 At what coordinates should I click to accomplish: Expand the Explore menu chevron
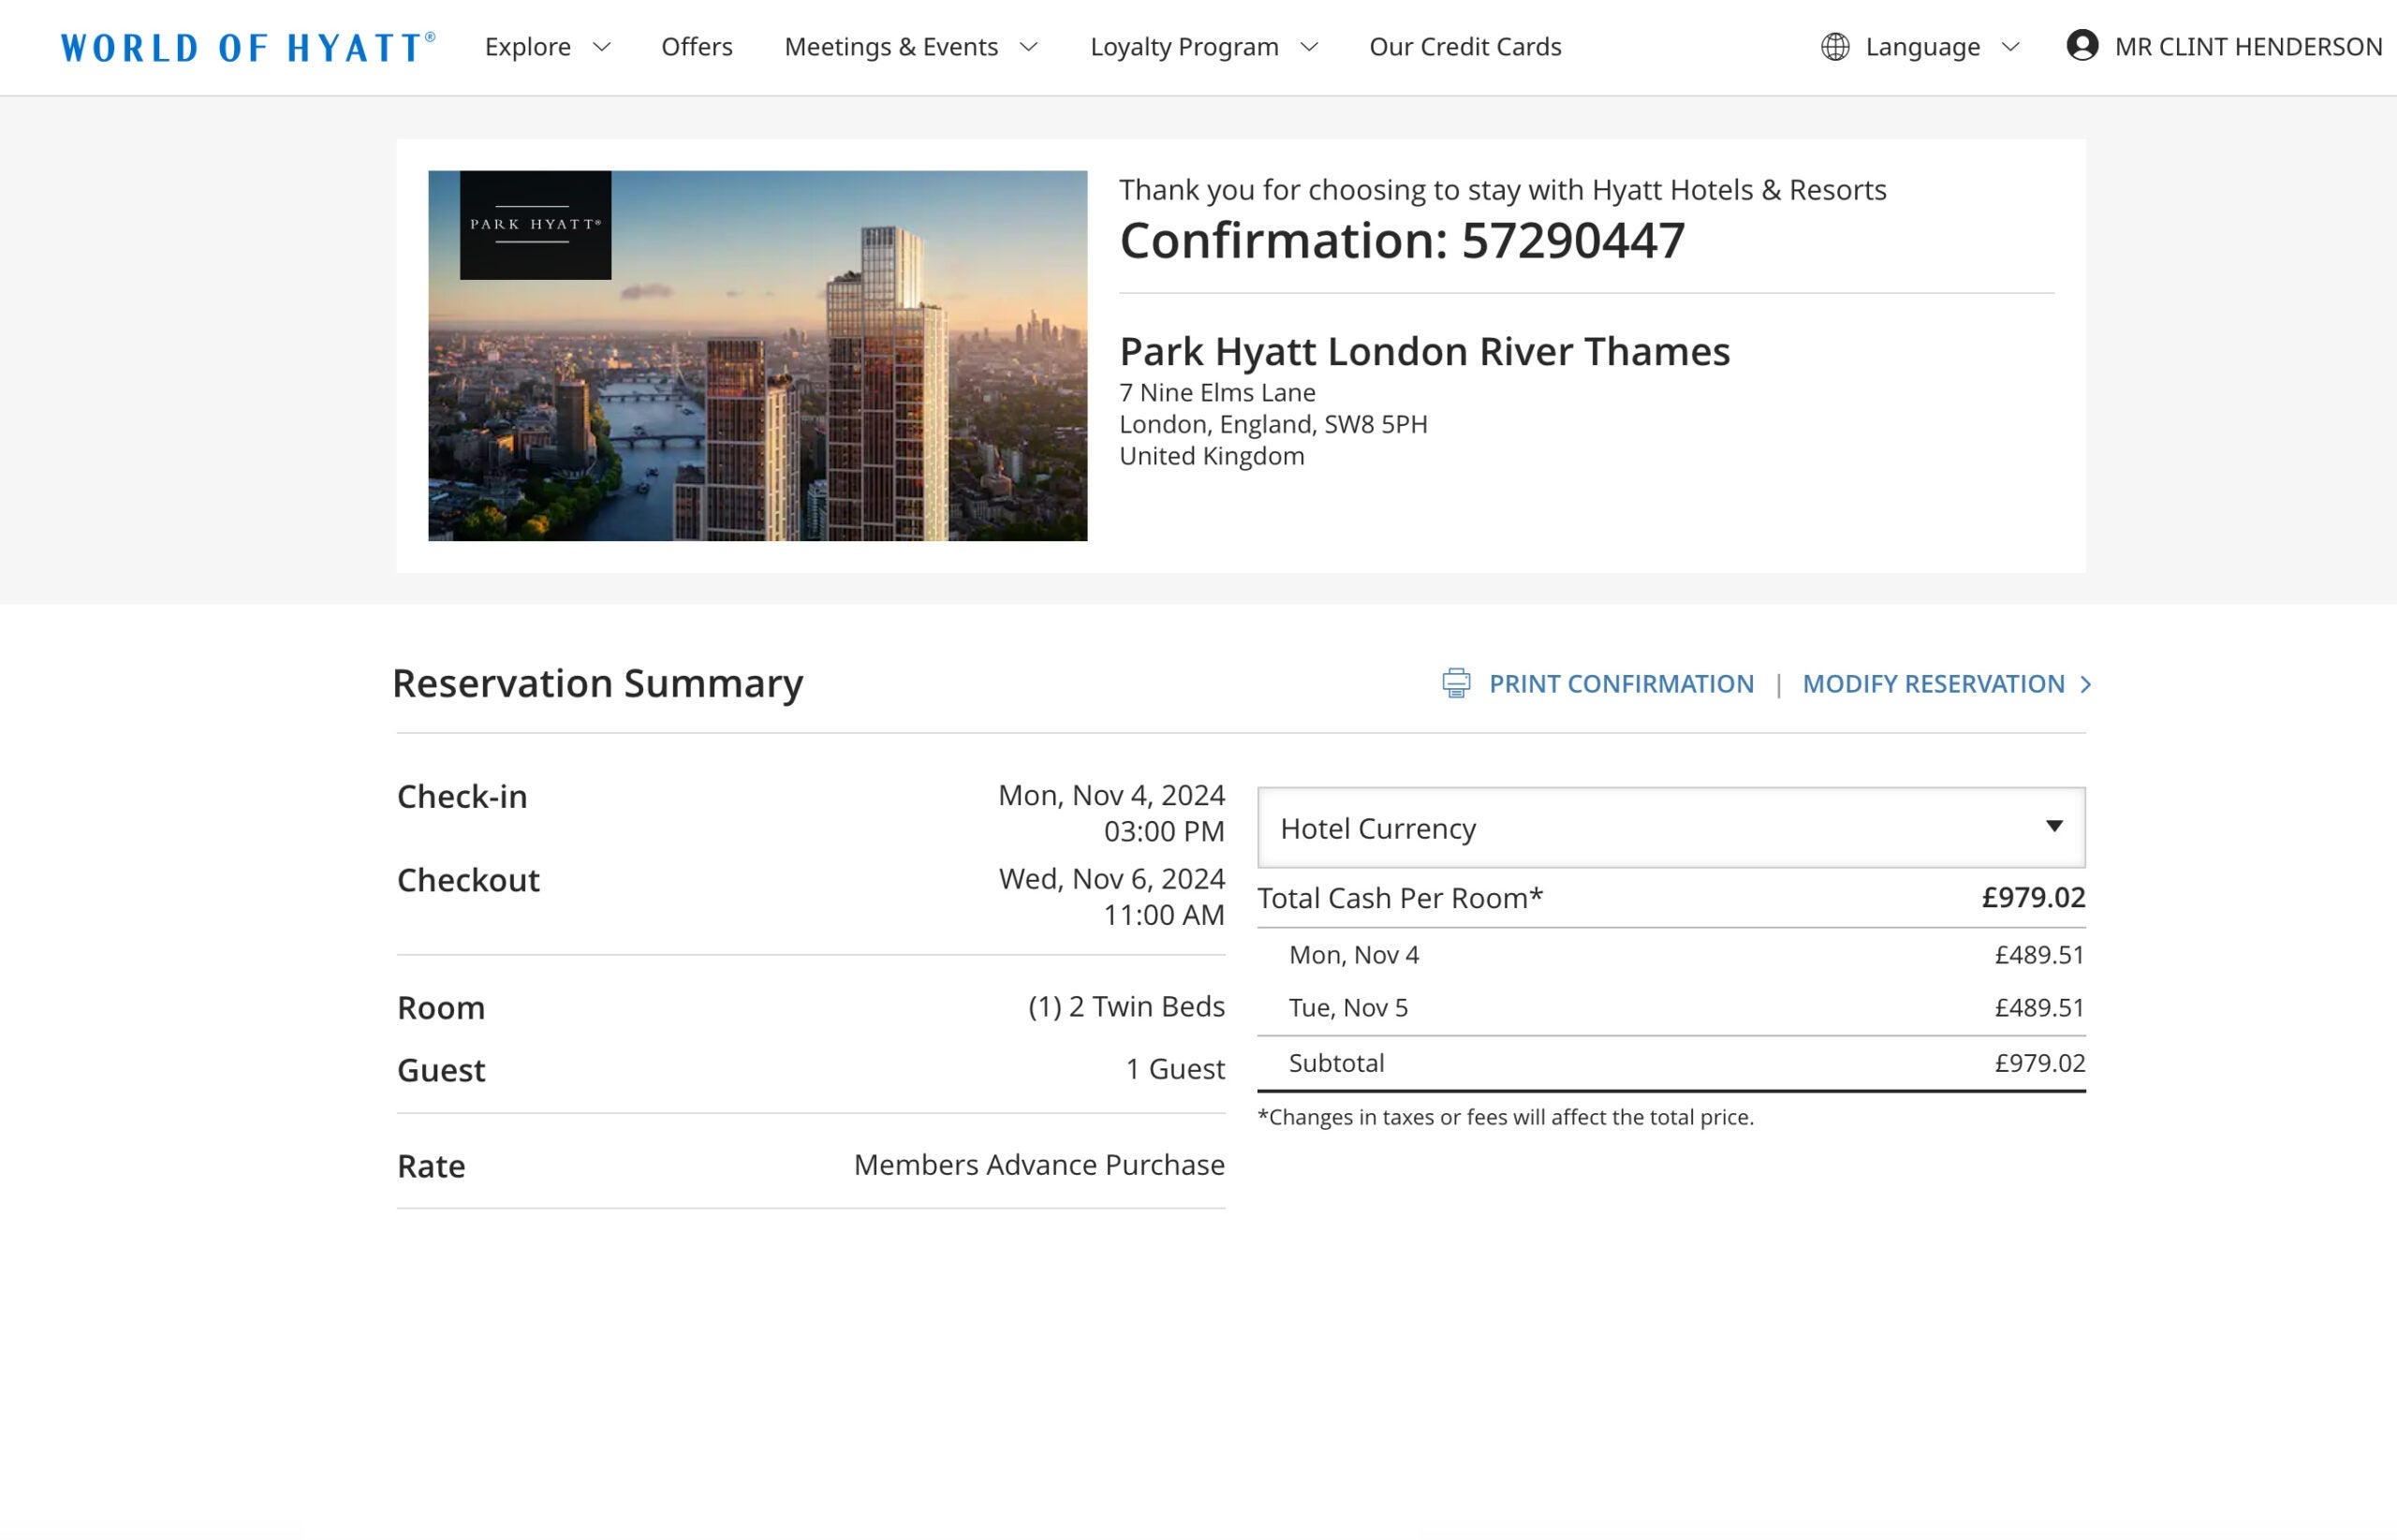point(602,47)
